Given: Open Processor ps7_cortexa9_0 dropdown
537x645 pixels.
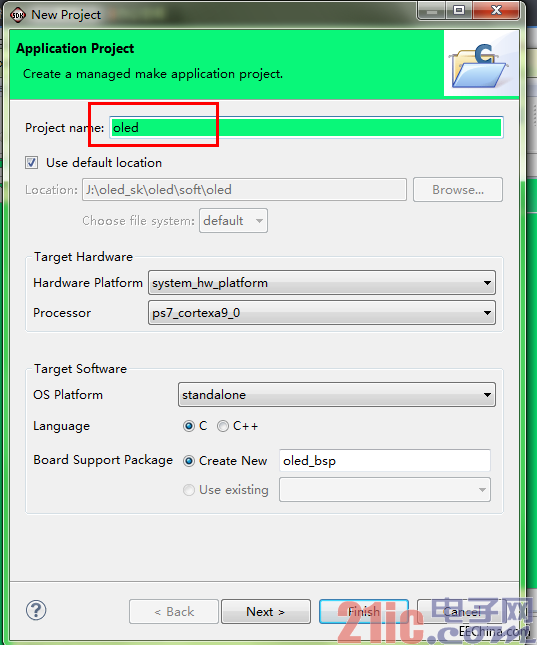Looking at the screenshot, I should [x=322, y=313].
